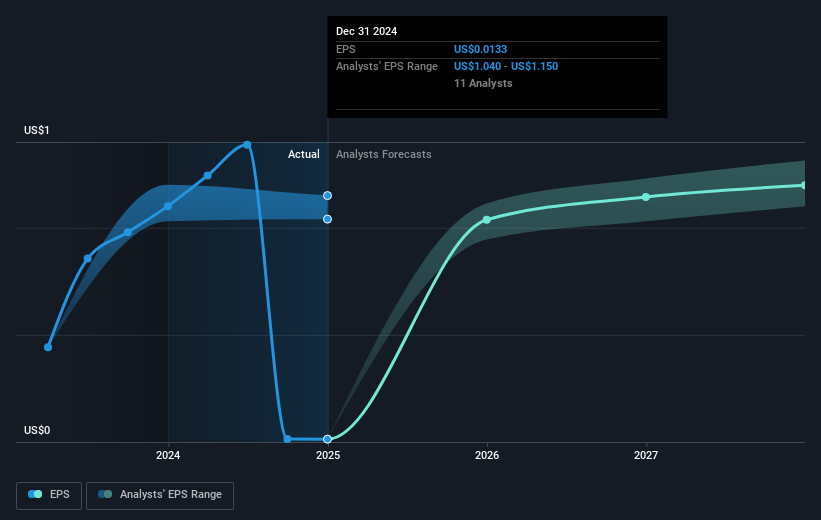Click the US$0 y-axis label
Viewport: 821px width, 520px height.
(37, 430)
